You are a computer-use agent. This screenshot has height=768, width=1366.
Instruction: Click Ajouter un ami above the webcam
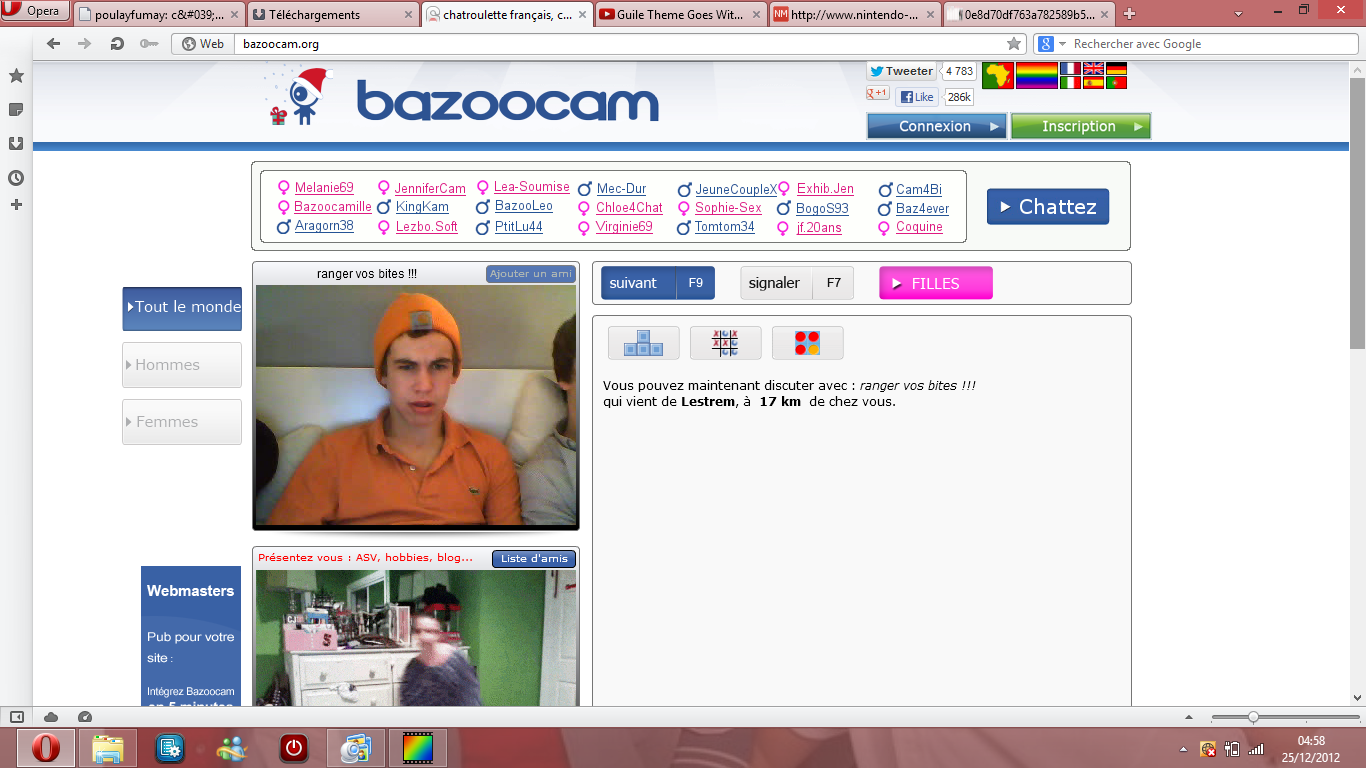point(531,274)
